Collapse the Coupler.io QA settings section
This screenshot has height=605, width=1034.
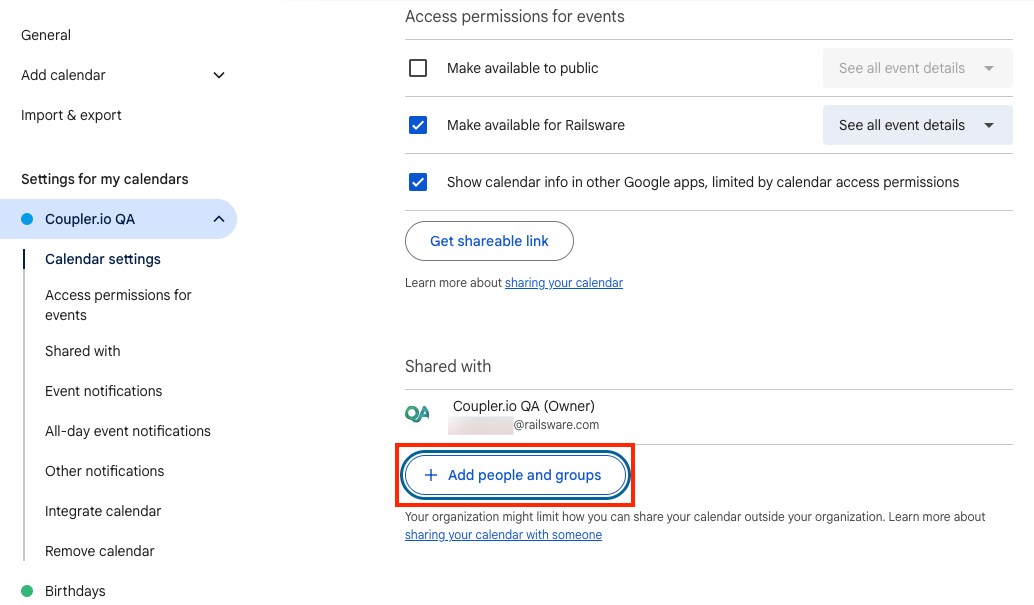pyautogui.click(x=218, y=219)
